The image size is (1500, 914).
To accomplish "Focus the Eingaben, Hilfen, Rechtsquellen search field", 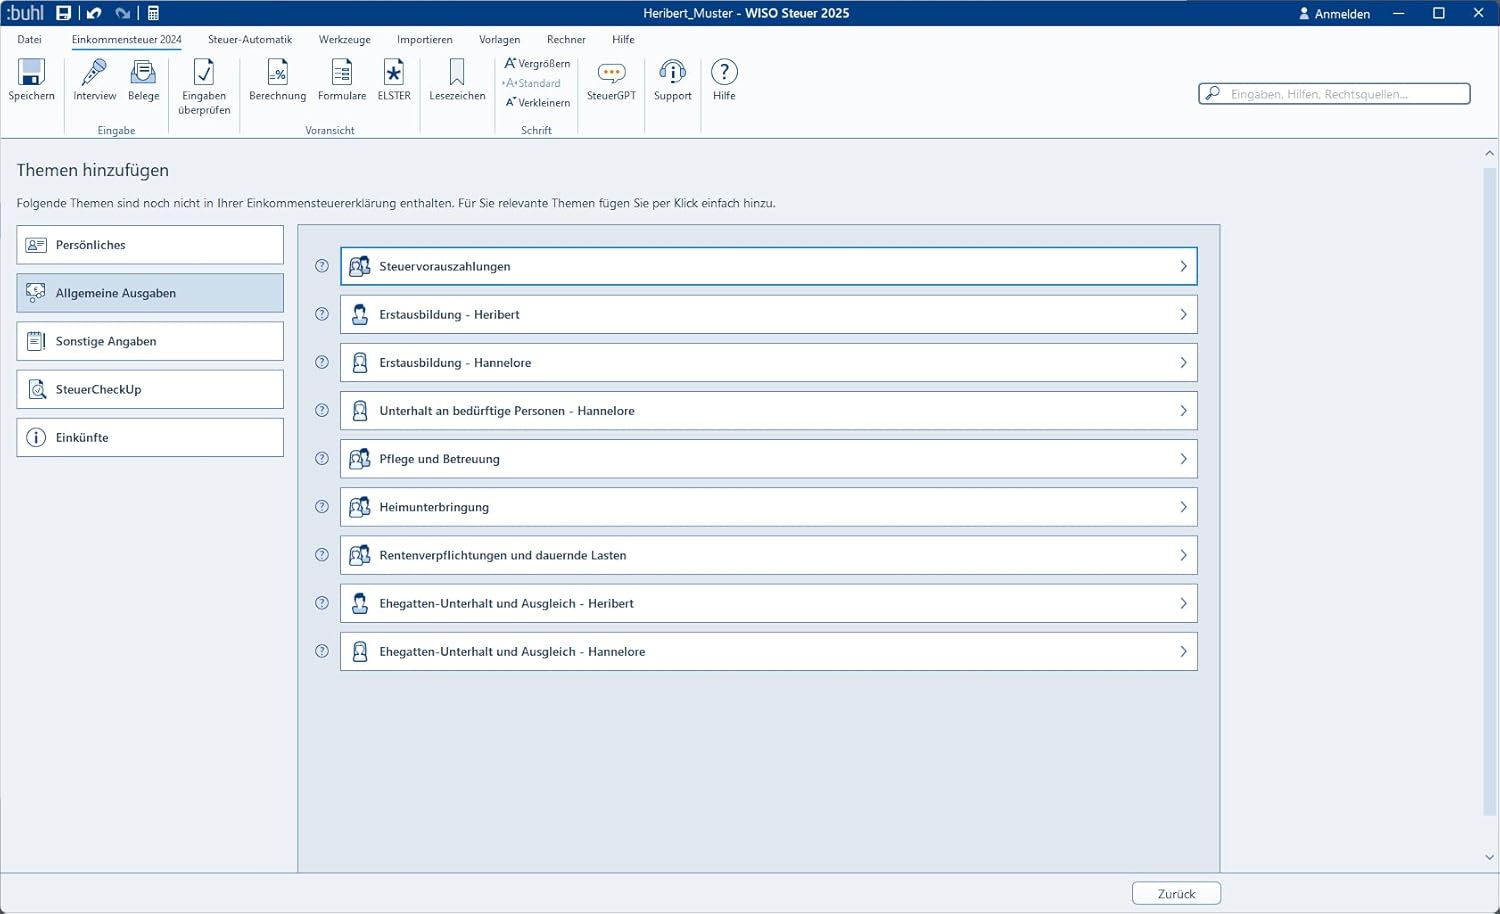I will (1334, 94).
